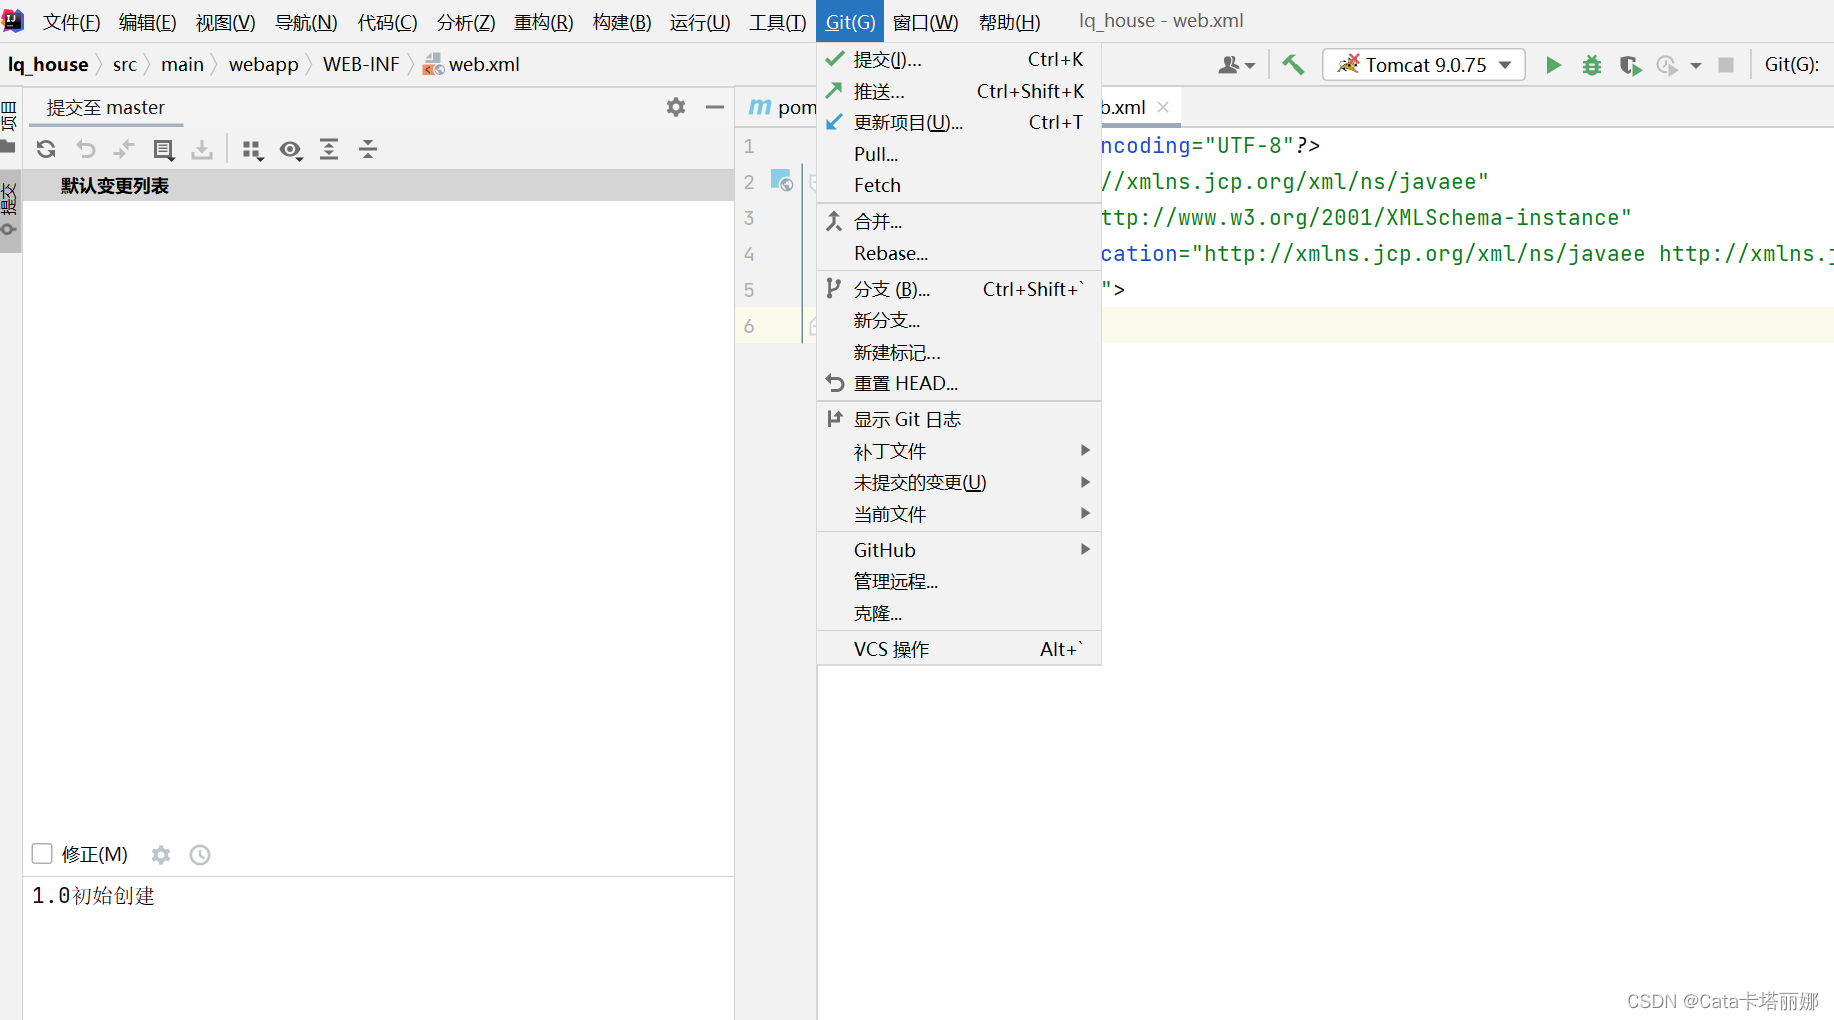This screenshot has height=1020, width=1834.
Task: Expand the 未提交的变更(U) submenu
Action: point(959,482)
